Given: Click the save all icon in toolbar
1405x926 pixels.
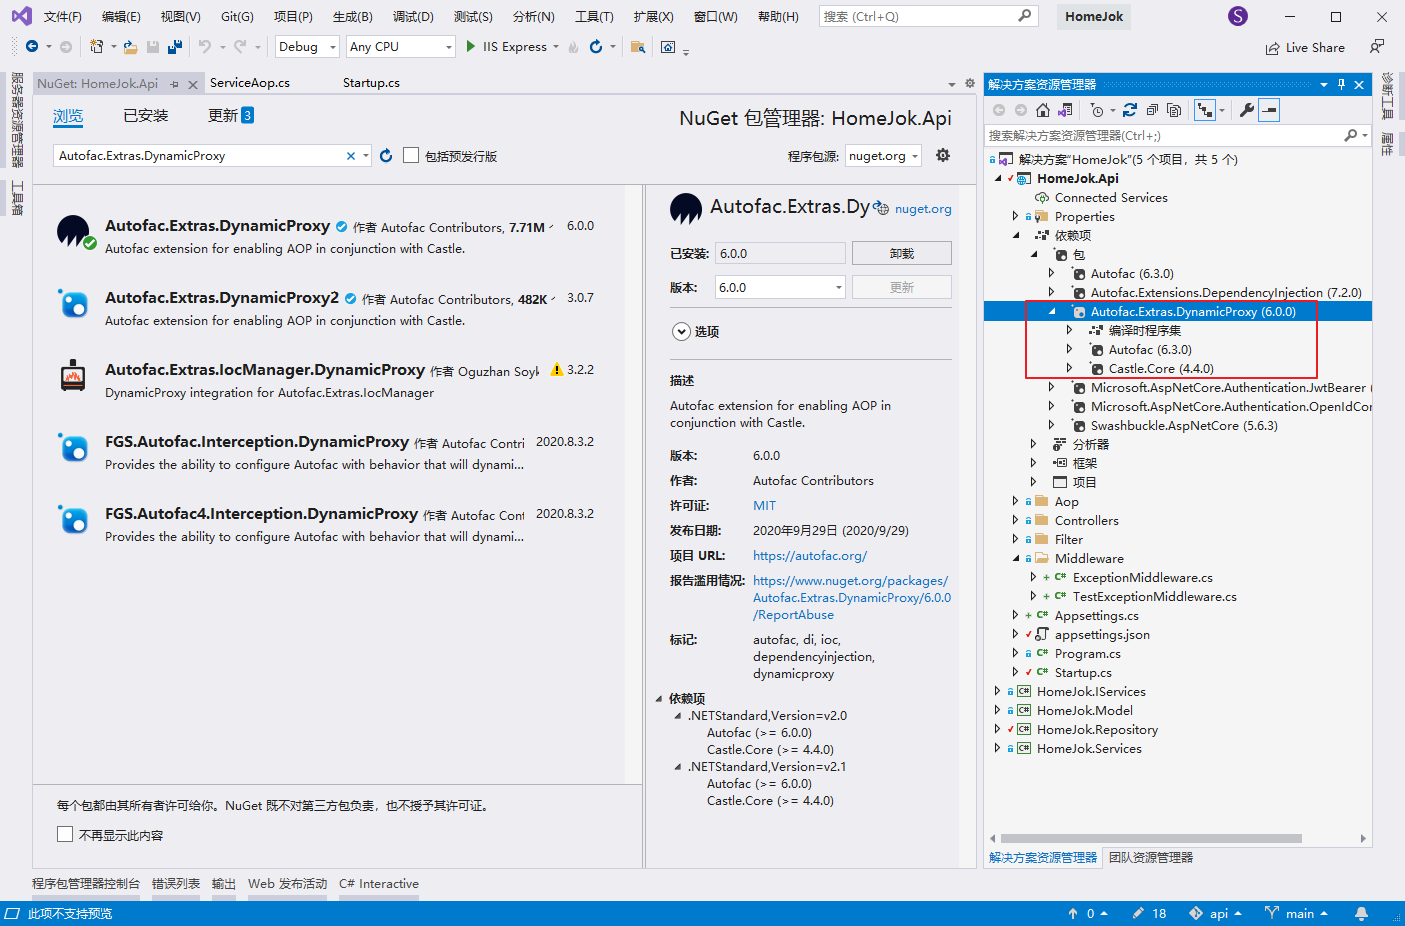Looking at the screenshot, I should tap(175, 47).
